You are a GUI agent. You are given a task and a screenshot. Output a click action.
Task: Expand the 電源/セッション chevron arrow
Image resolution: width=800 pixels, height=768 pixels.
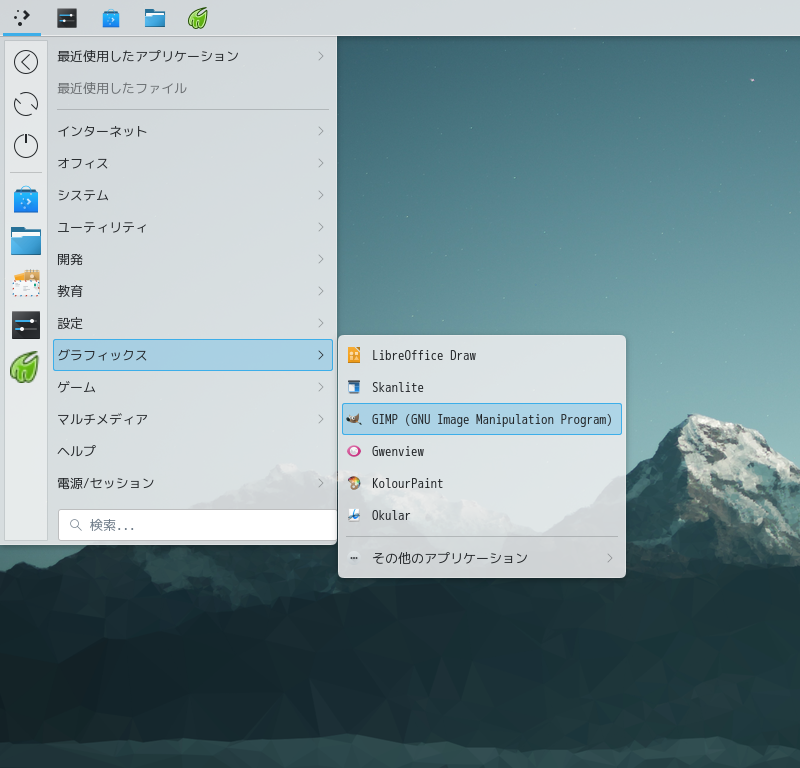pyautogui.click(x=321, y=483)
